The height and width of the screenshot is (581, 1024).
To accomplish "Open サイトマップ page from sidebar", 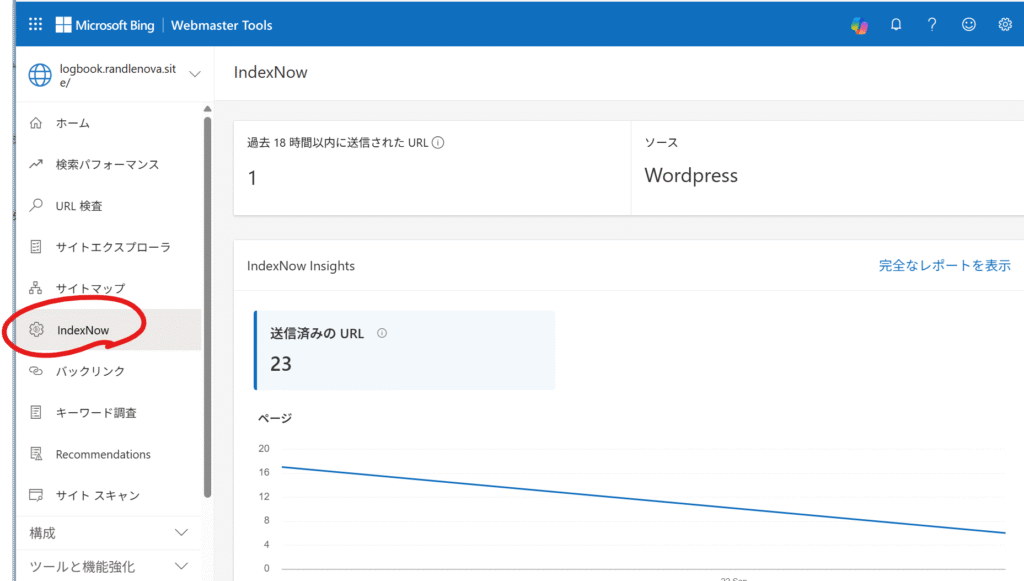I will coord(90,288).
